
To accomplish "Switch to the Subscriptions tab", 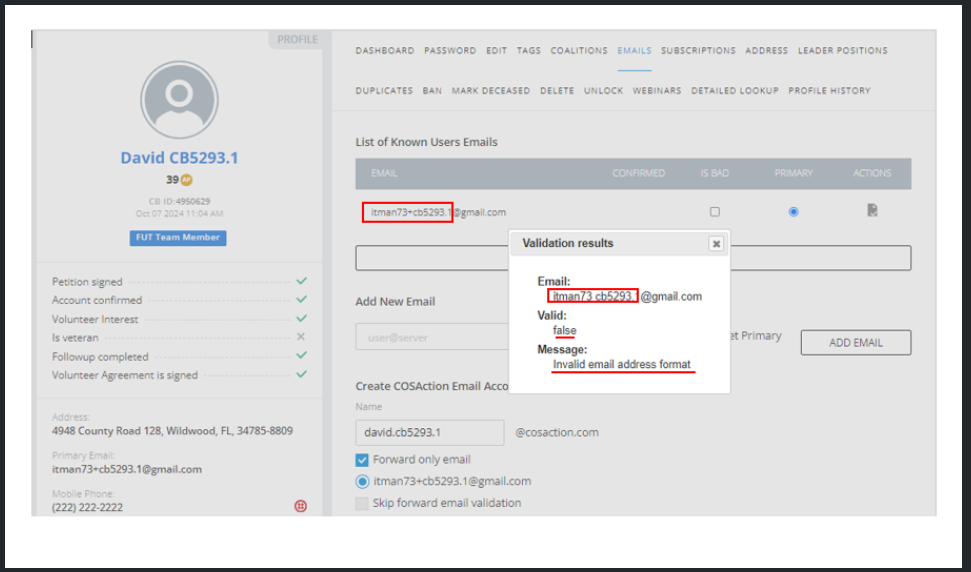I will coord(698,51).
